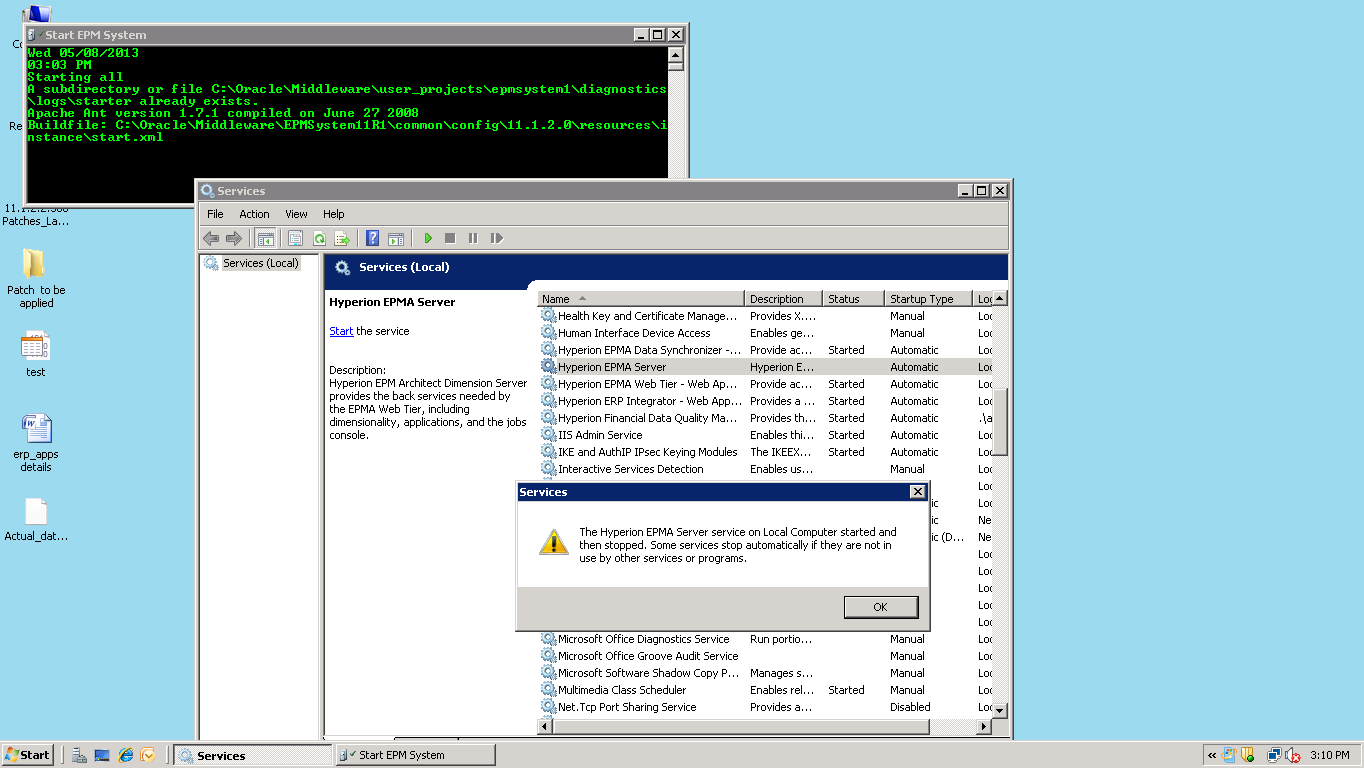Expand hidden tray icons chevron
Image resolution: width=1364 pixels, height=768 pixels.
(1213, 755)
